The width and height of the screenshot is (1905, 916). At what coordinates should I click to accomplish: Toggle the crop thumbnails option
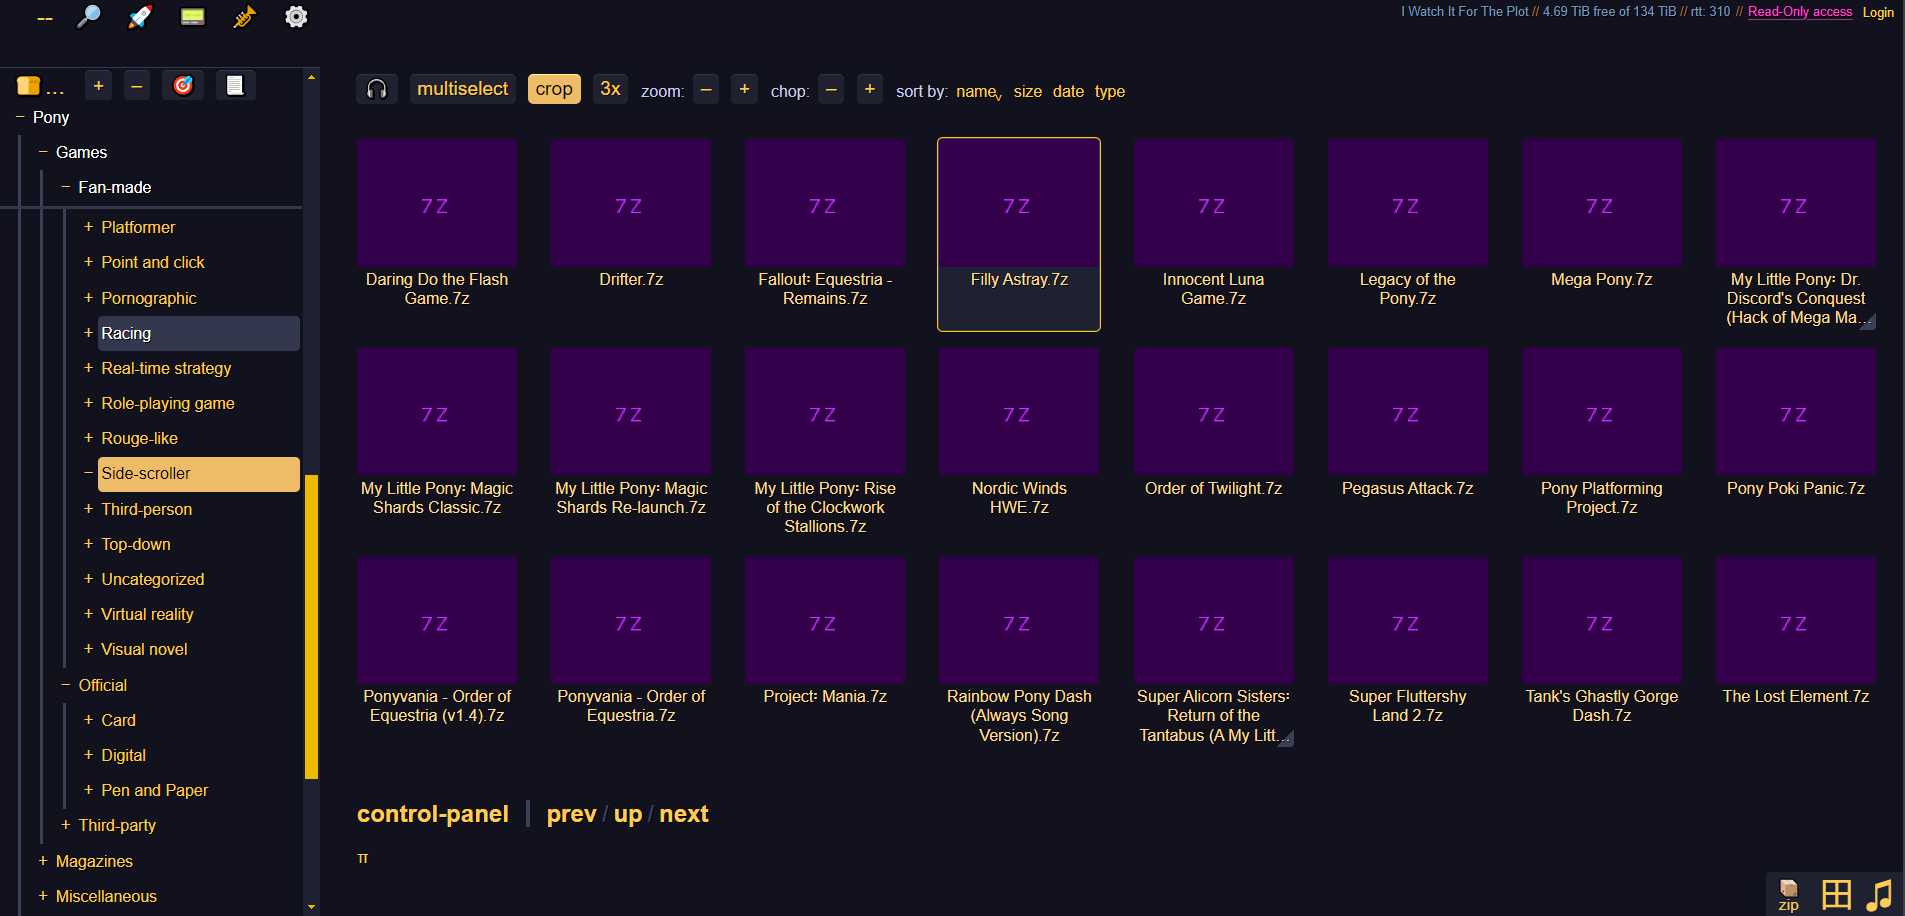554,89
